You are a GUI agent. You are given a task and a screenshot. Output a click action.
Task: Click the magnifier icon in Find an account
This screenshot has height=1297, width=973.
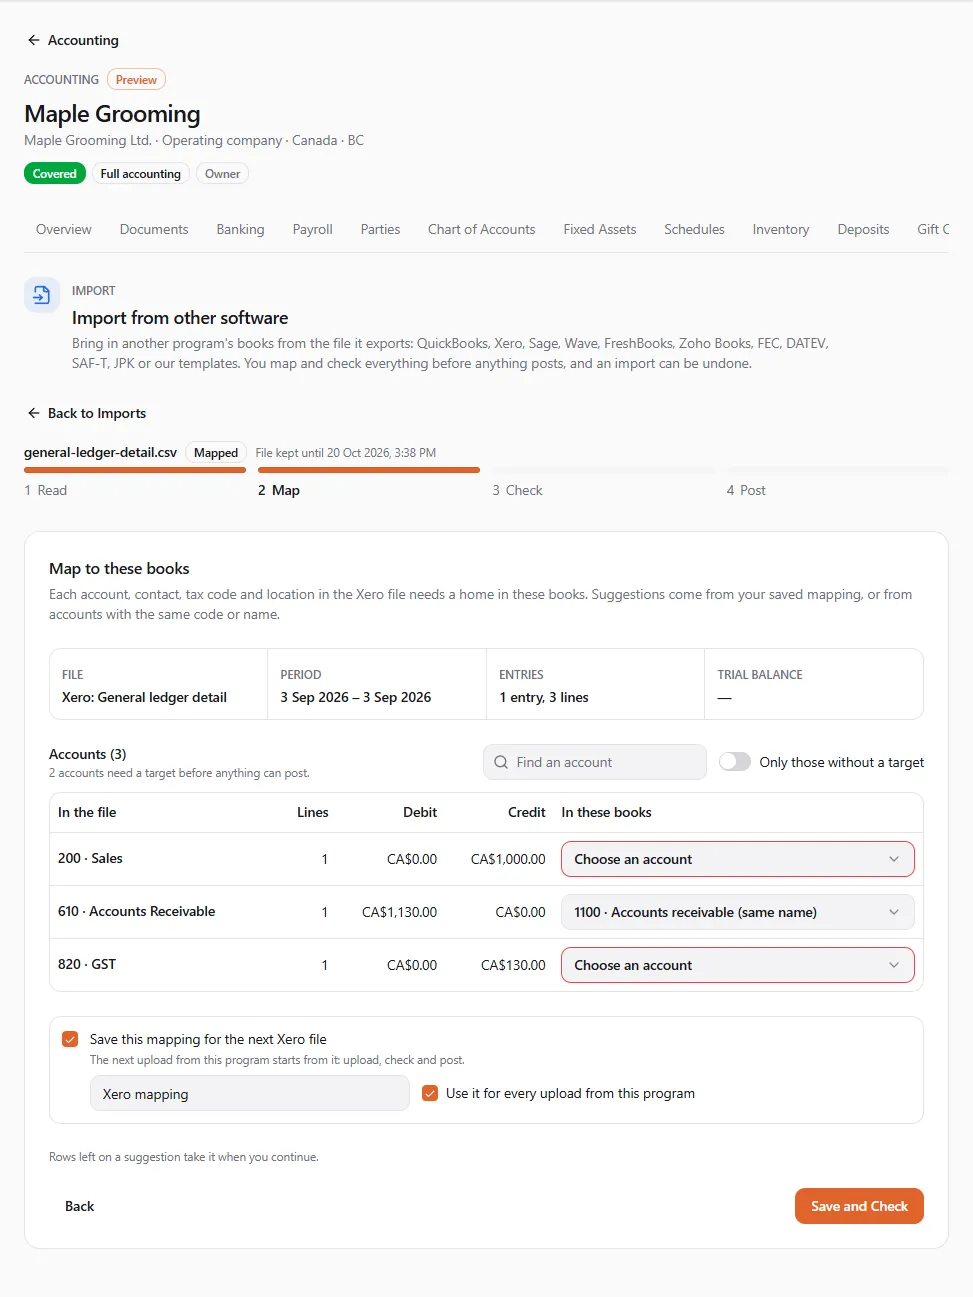point(501,762)
